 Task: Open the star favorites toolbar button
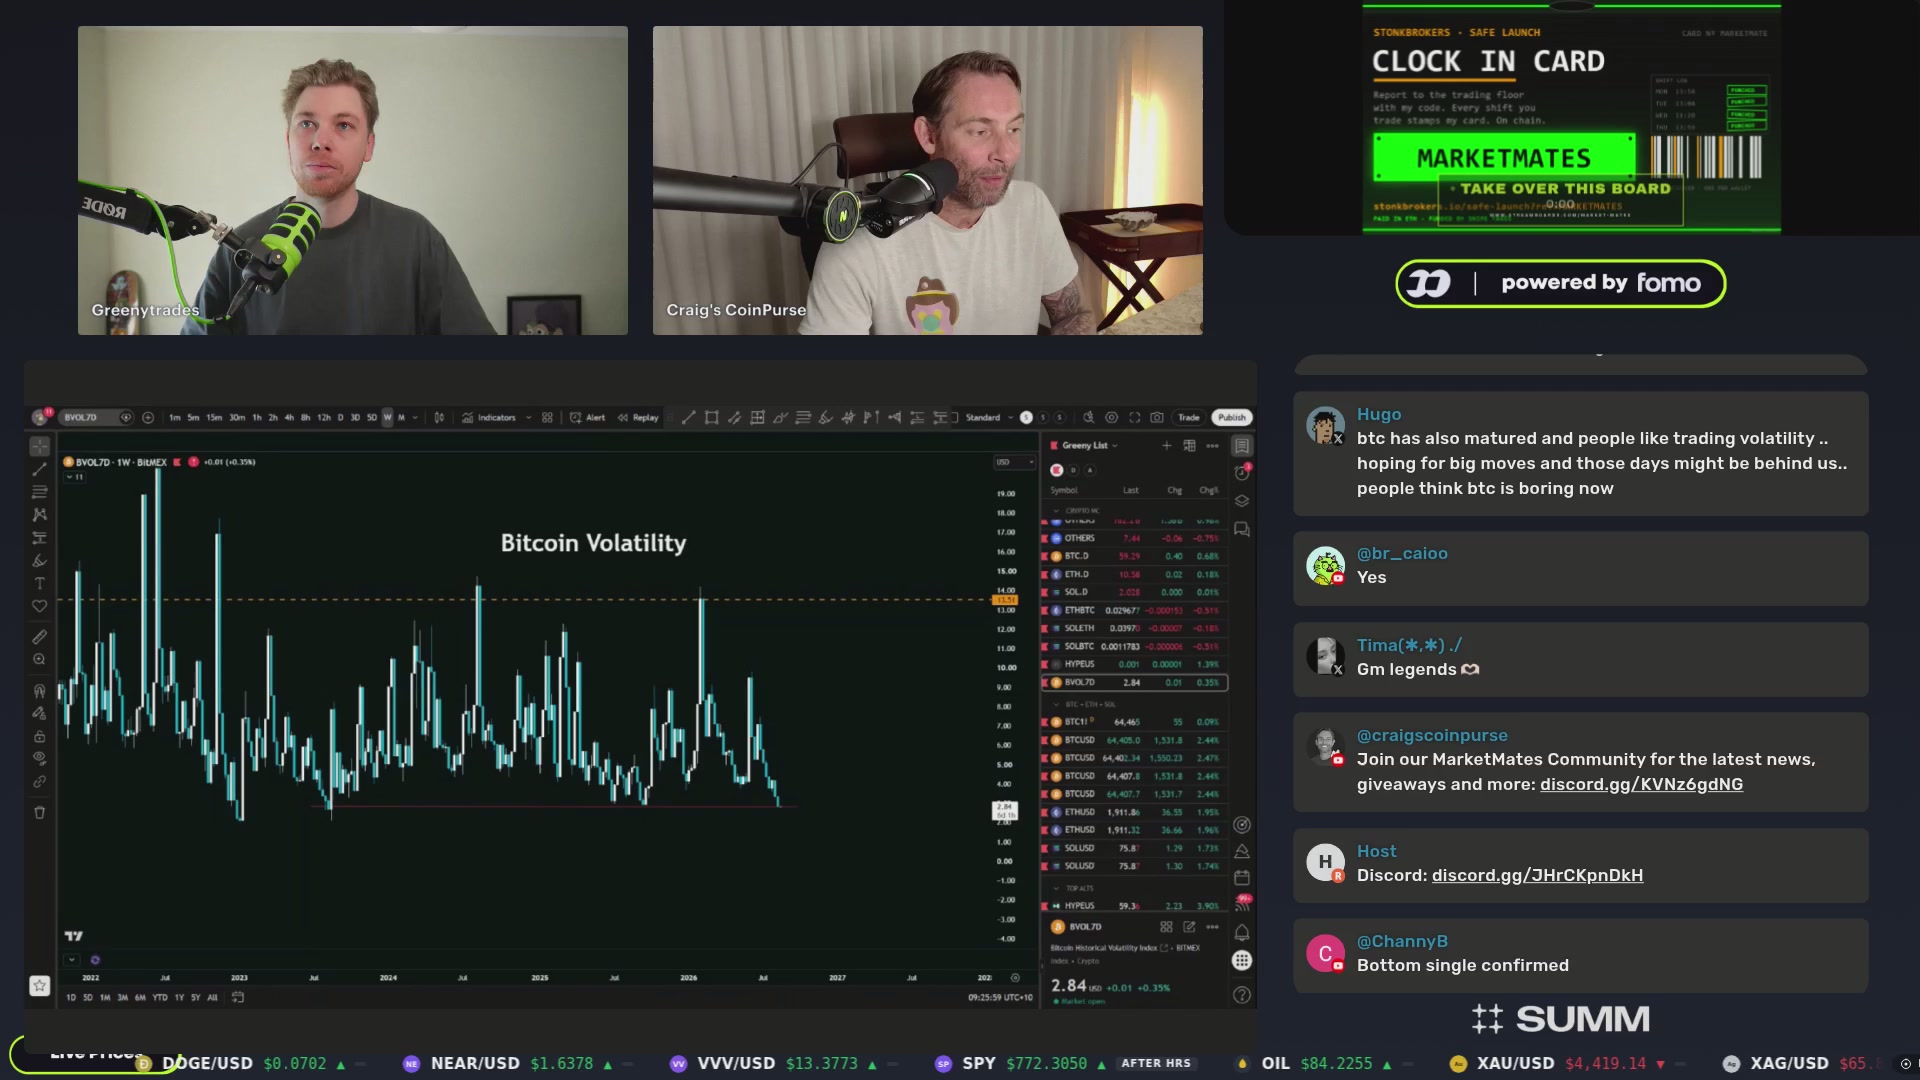click(x=40, y=986)
